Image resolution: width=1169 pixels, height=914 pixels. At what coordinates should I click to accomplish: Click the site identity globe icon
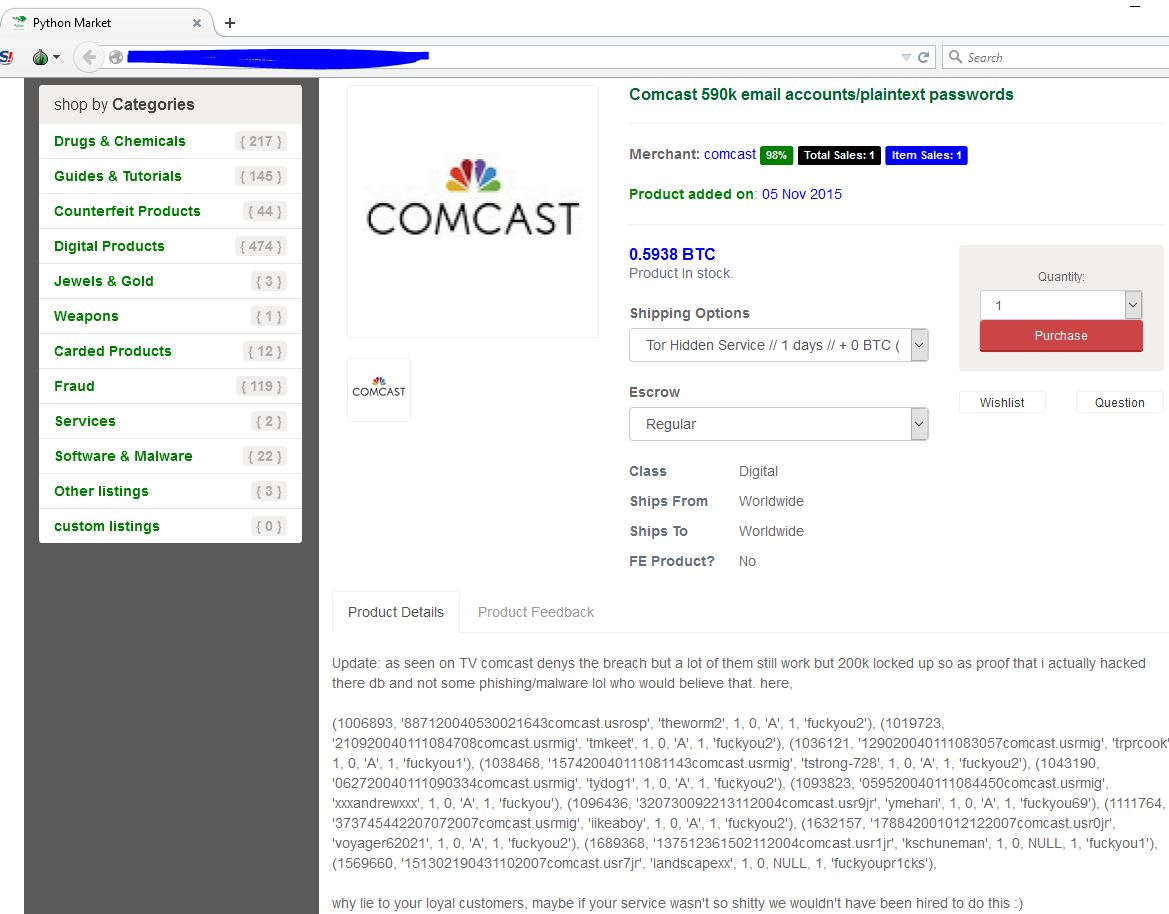tap(116, 57)
